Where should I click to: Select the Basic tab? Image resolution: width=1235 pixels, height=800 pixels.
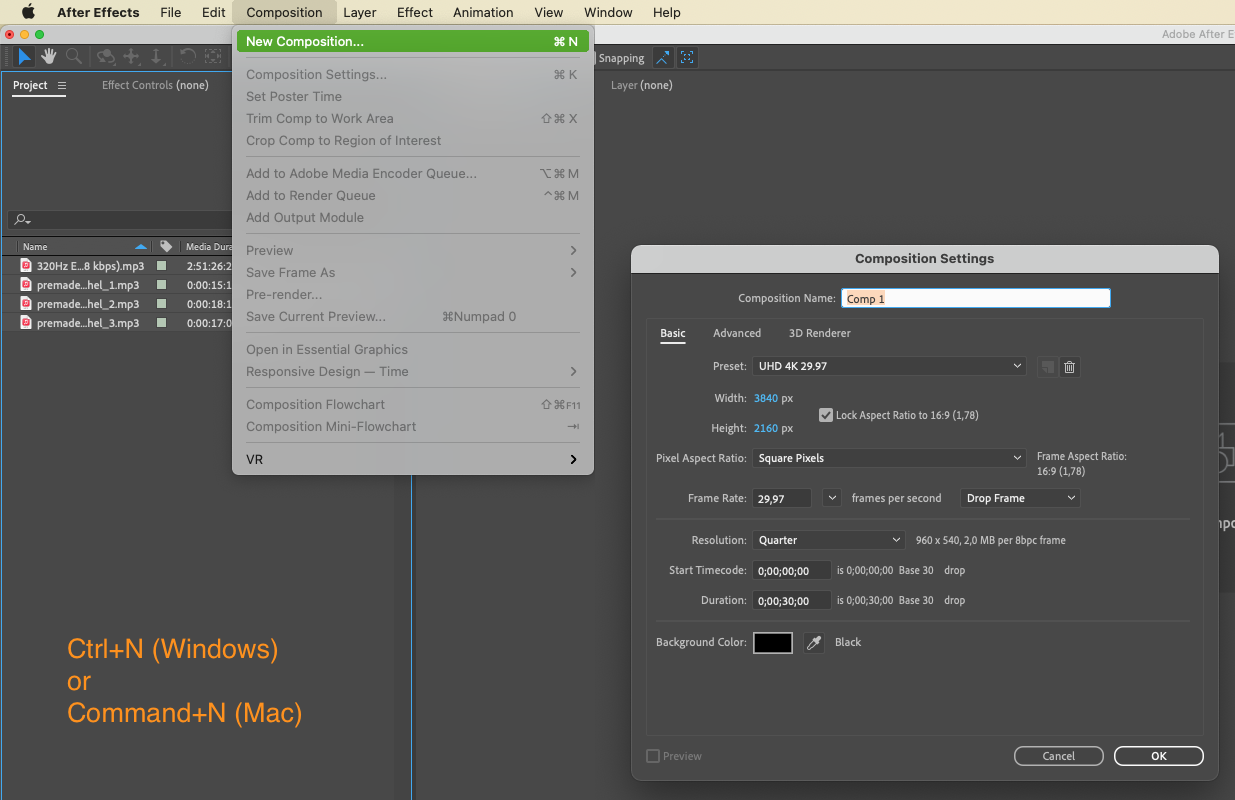(x=673, y=333)
